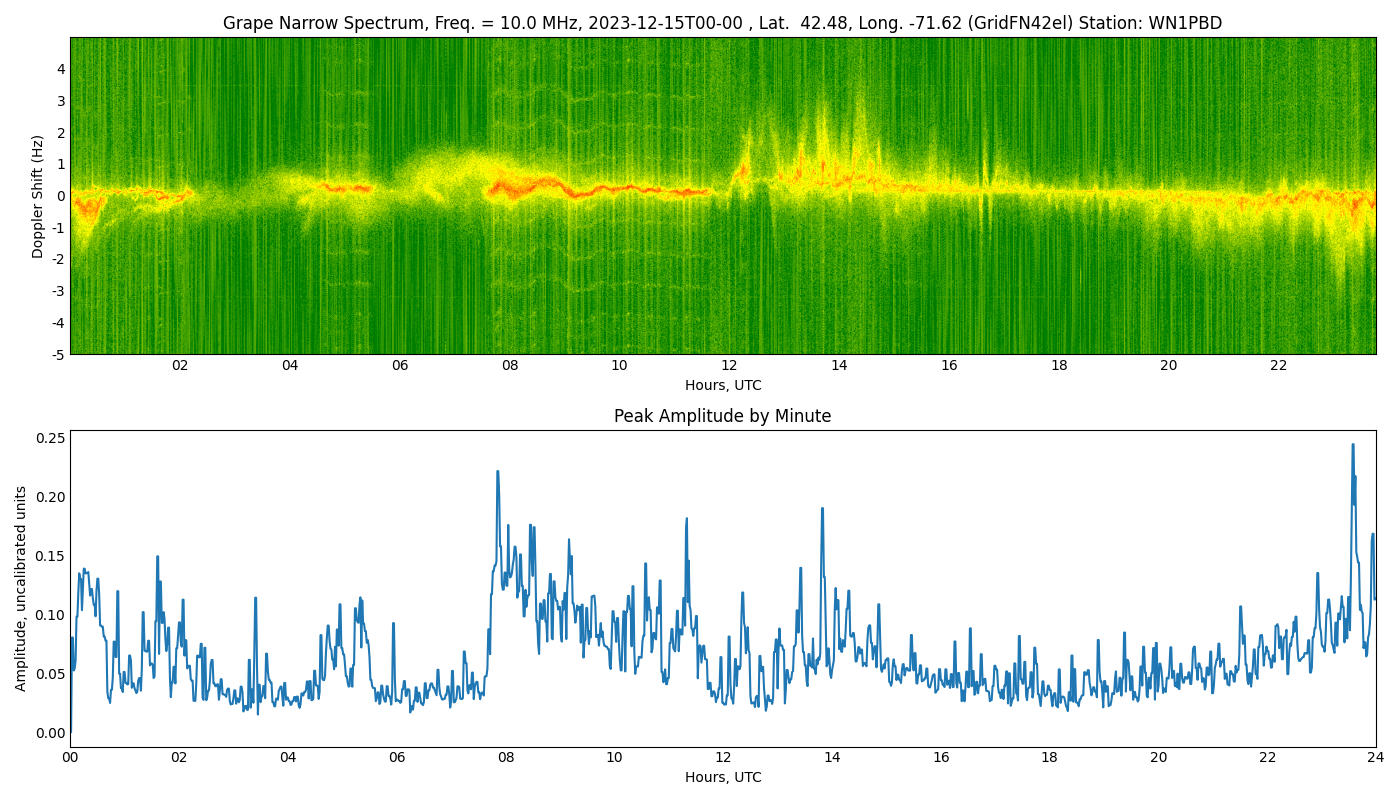Click the Grape Narrow Spectrum plot title
The height and width of the screenshot is (800, 1400).
pos(722,23)
